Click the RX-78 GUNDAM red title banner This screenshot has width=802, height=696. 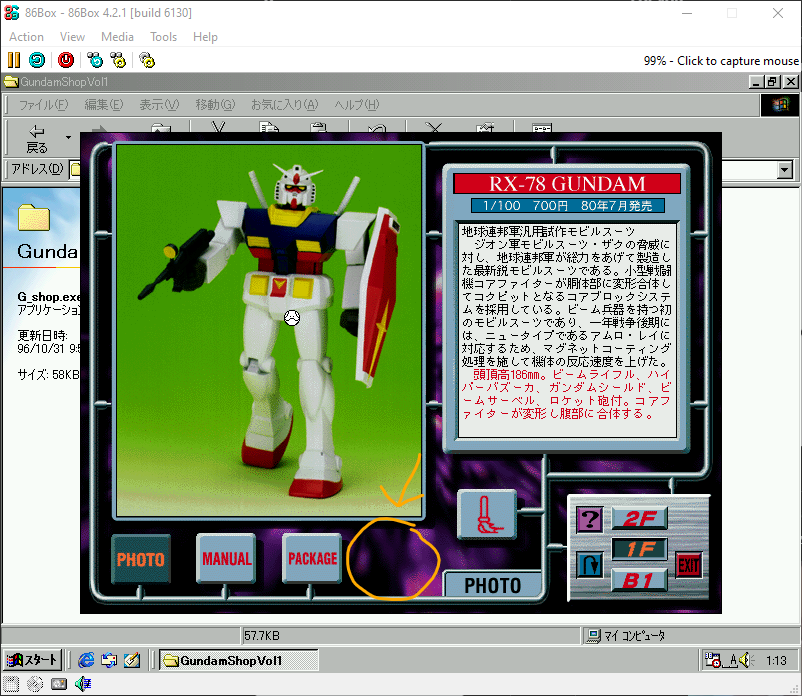point(567,184)
